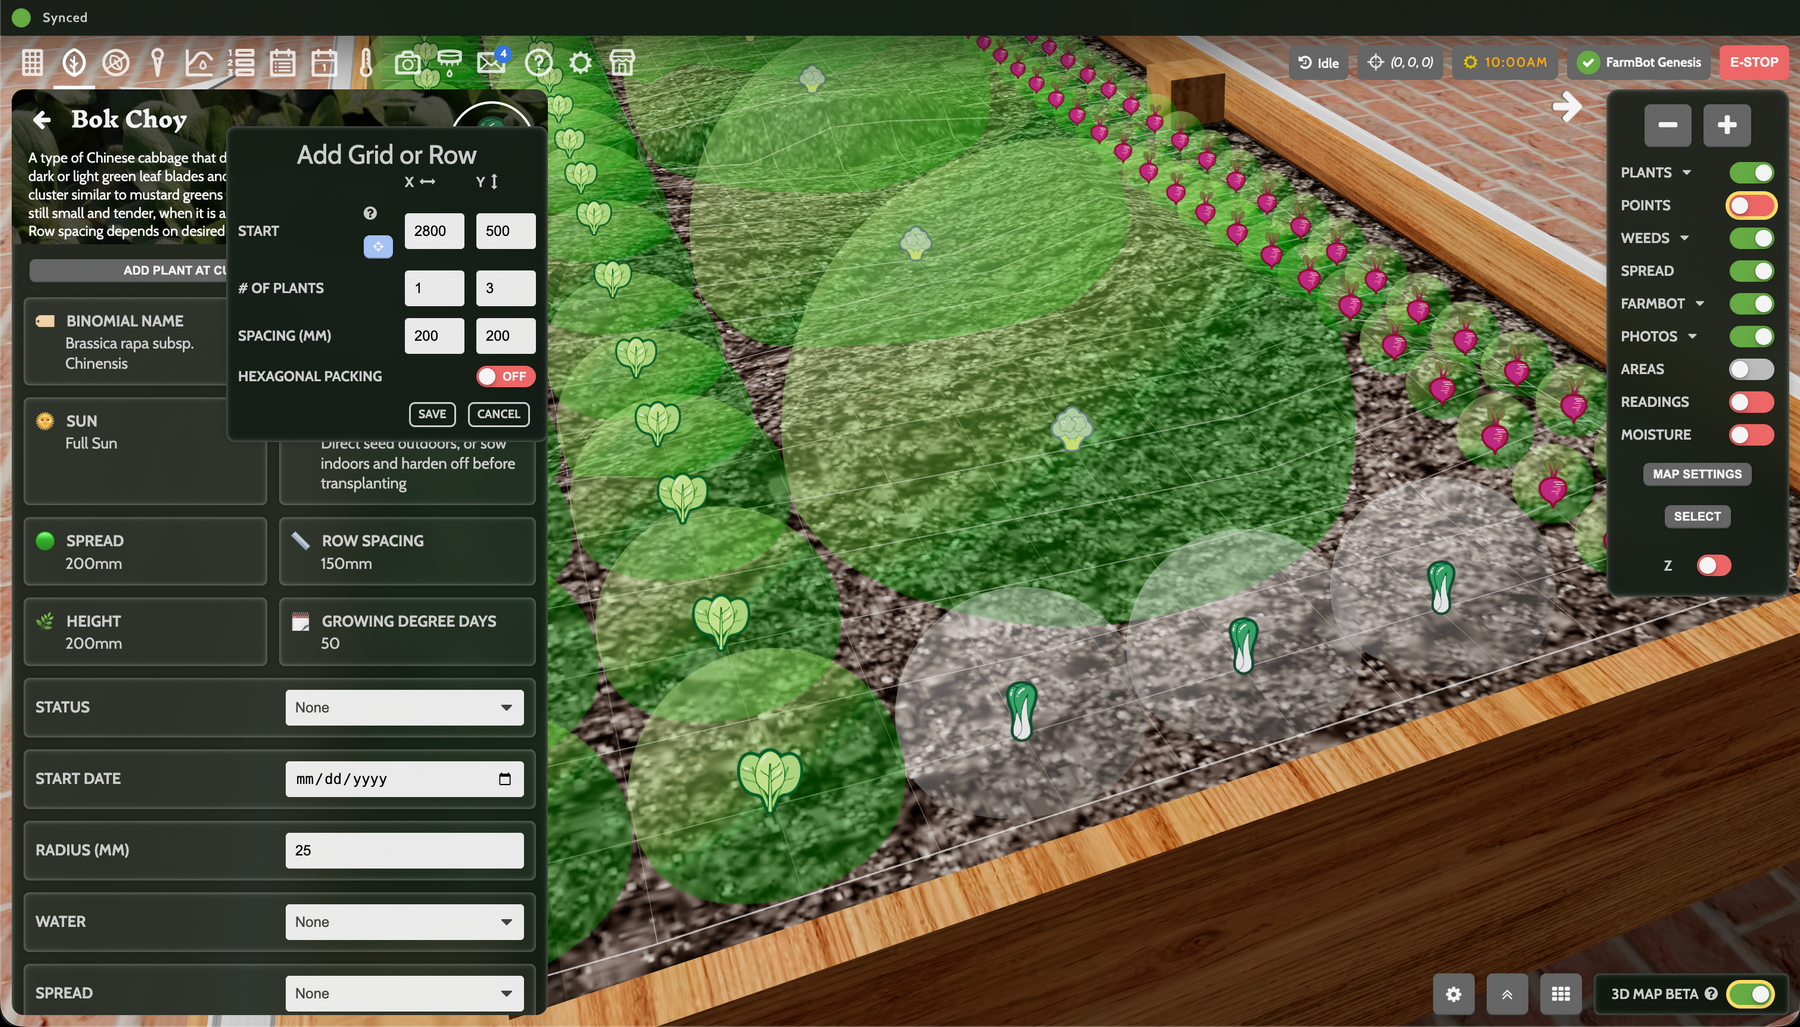
Task: Turn off the 3D Map Beta toggle
Action: click(1750, 994)
